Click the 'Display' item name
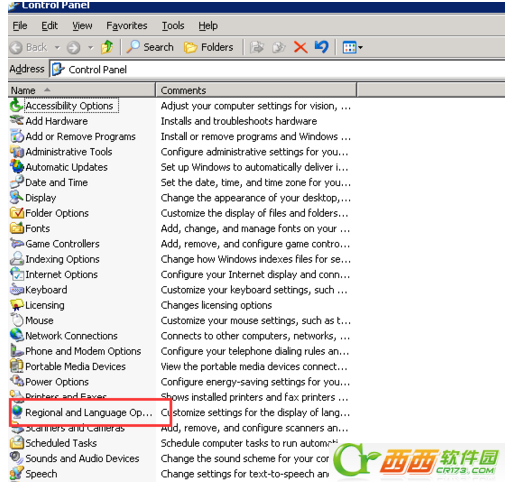Screen dimensions: 505x482 (41, 198)
